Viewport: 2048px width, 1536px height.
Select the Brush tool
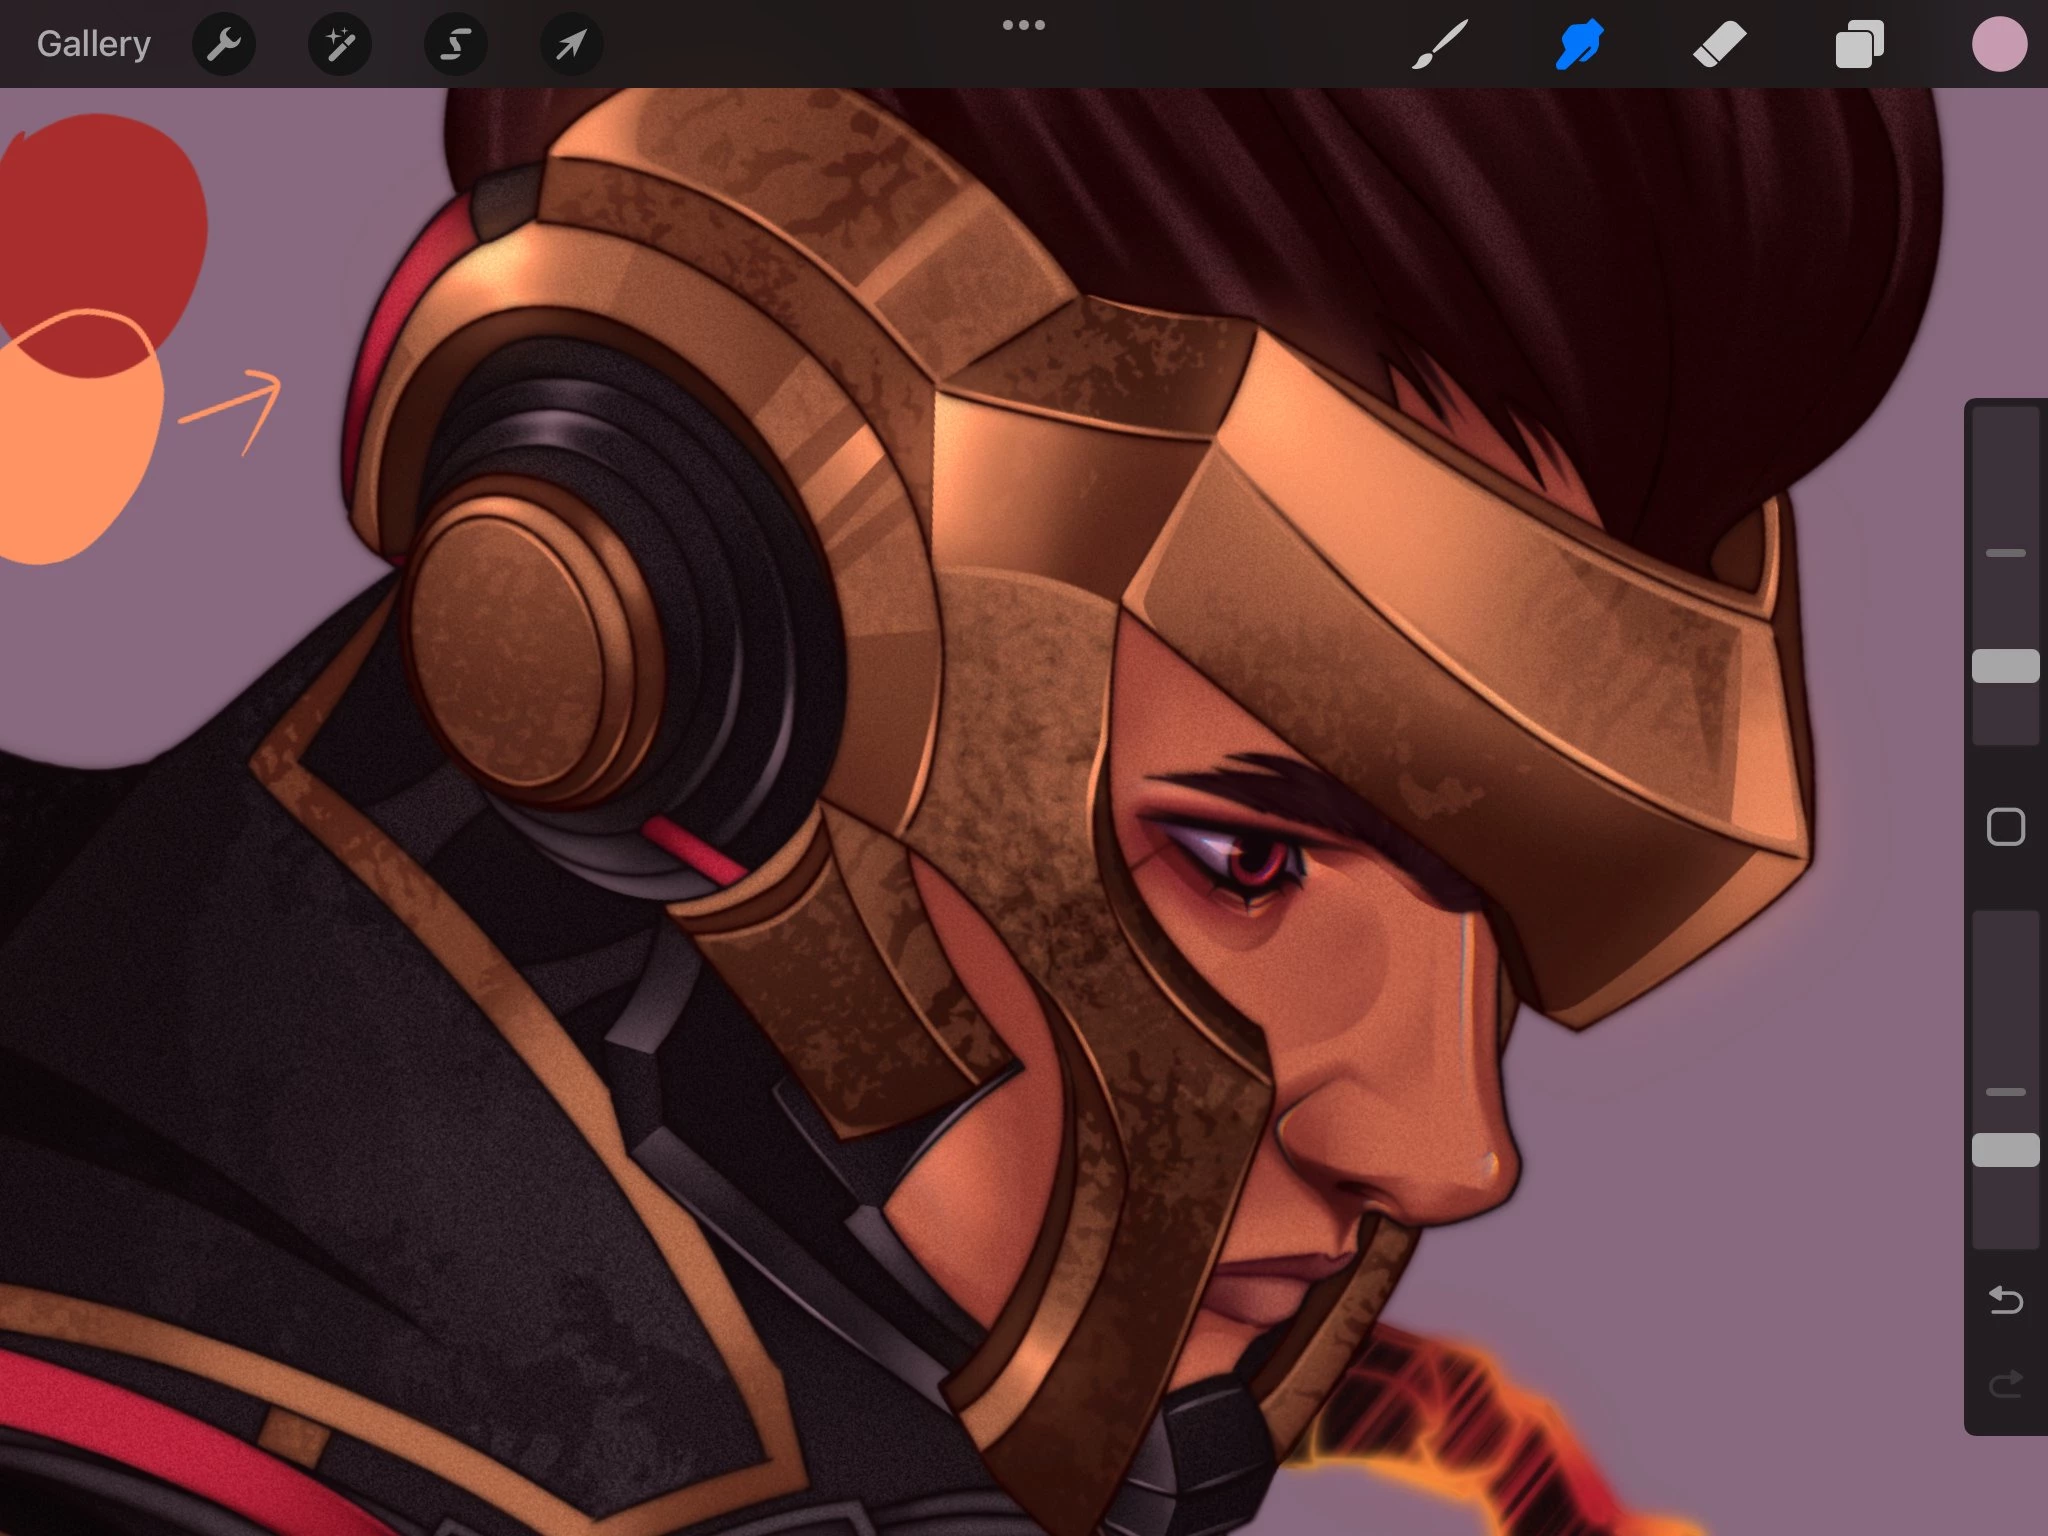click(x=1440, y=44)
